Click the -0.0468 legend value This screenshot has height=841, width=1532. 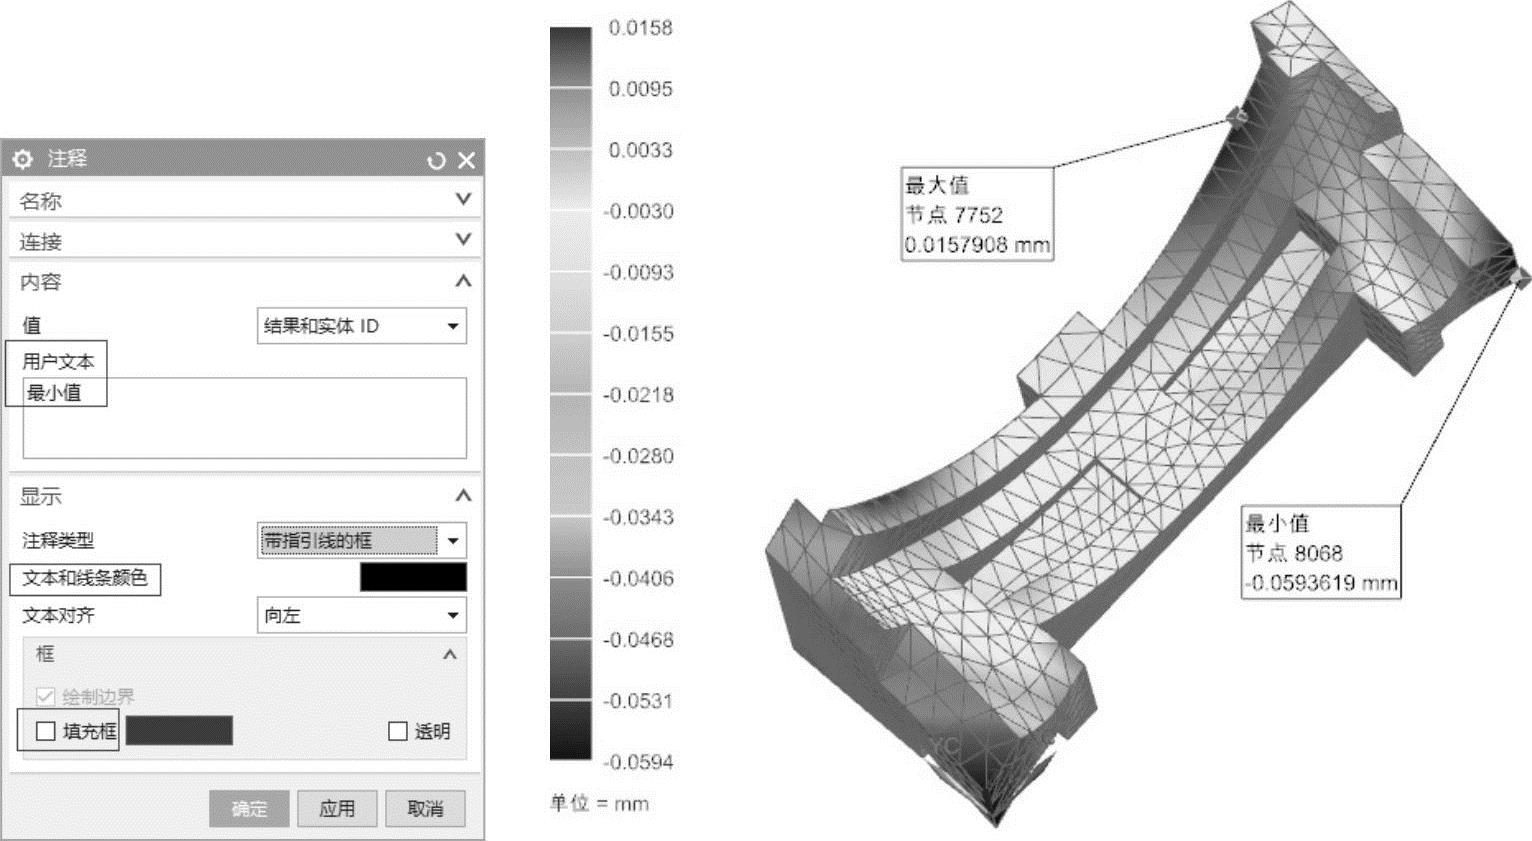[638, 639]
